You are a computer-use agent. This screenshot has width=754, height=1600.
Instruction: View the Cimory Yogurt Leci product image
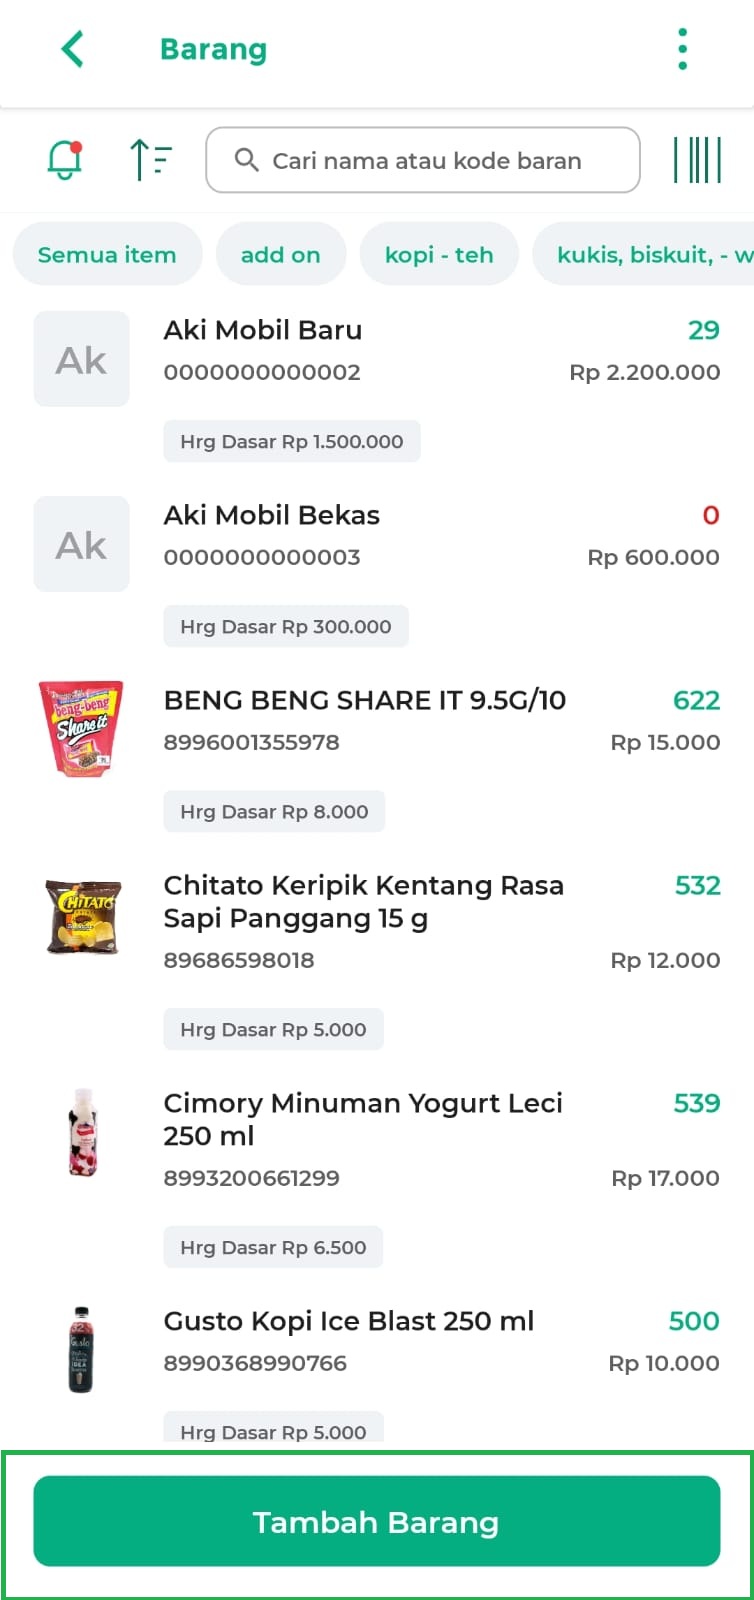click(x=82, y=1133)
